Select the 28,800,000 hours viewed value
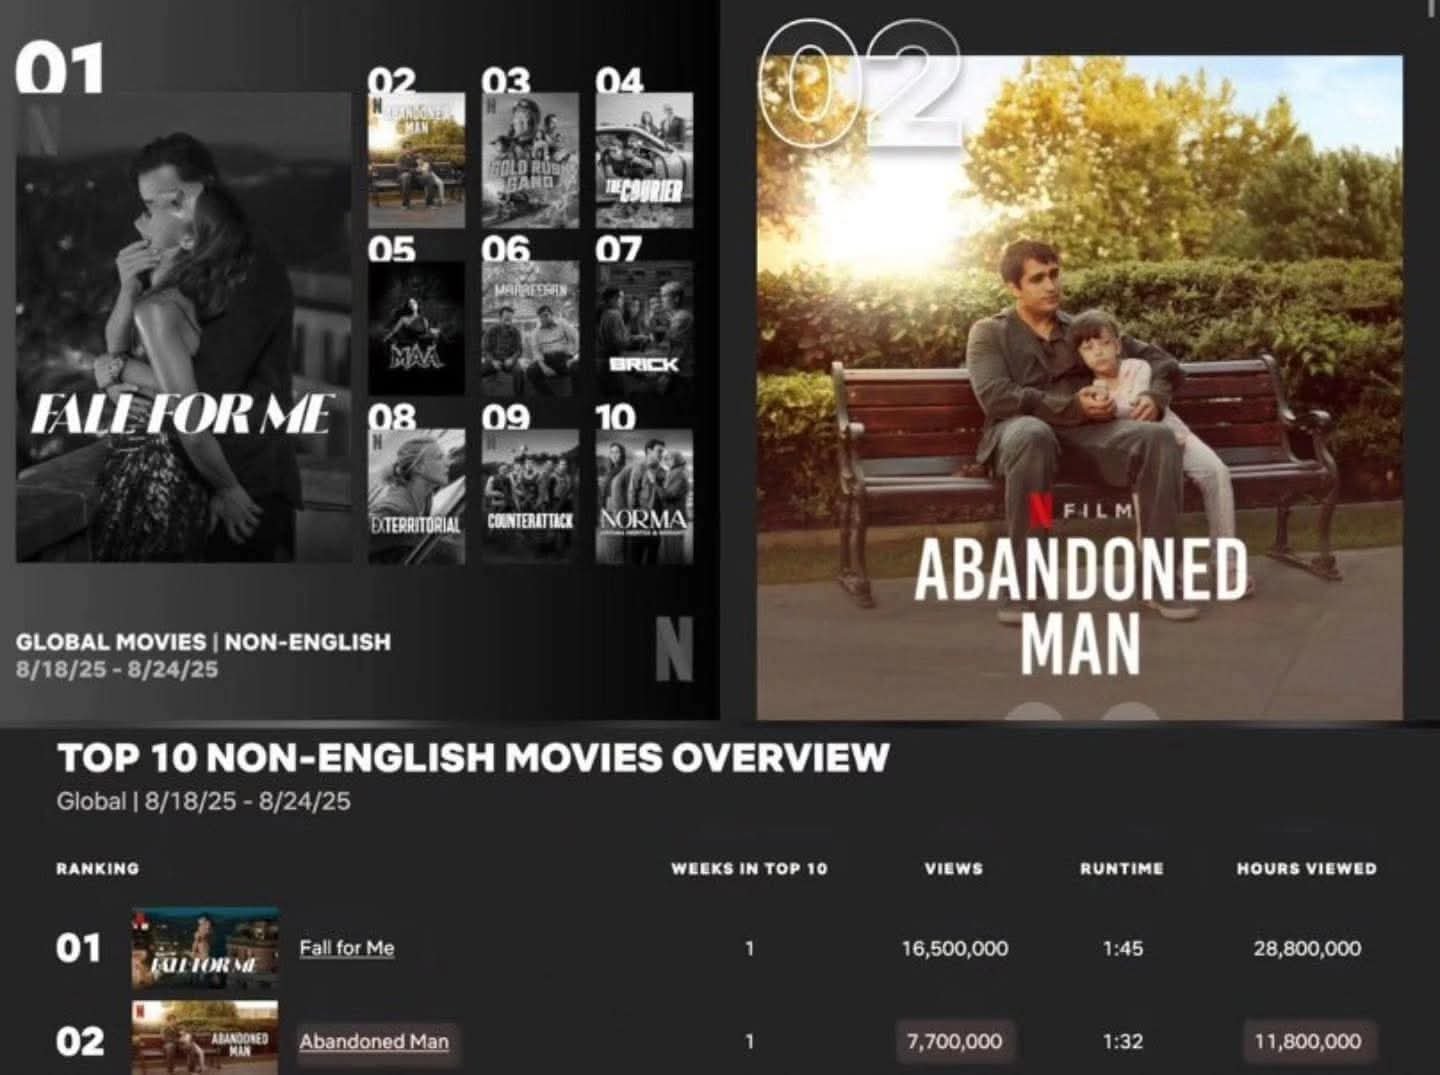 (x=1307, y=948)
